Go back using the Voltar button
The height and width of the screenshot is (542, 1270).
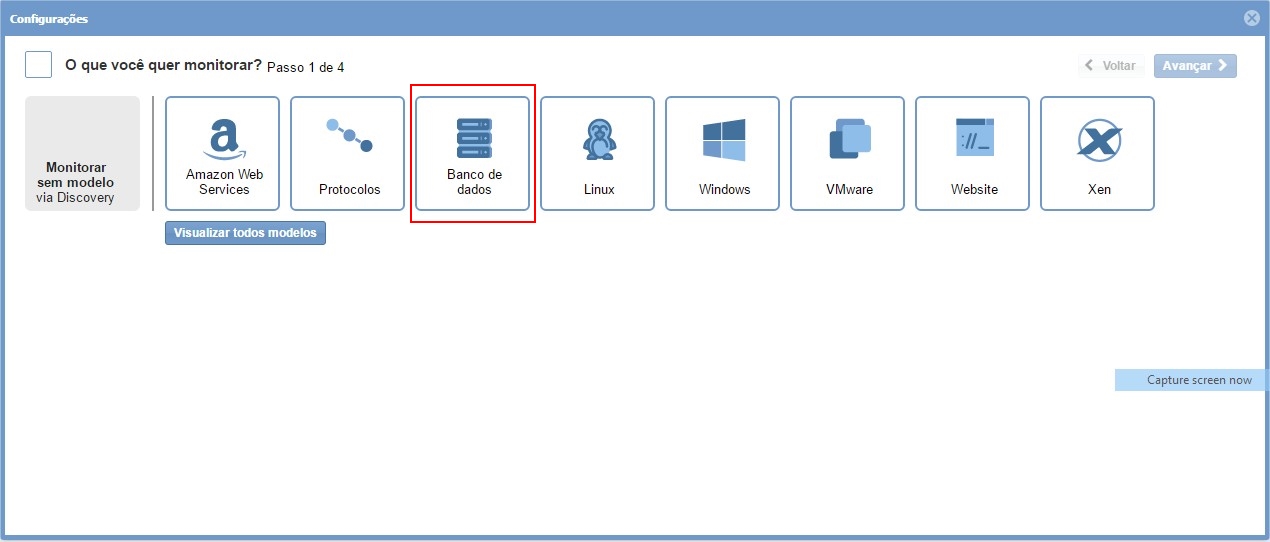(1111, 66)
